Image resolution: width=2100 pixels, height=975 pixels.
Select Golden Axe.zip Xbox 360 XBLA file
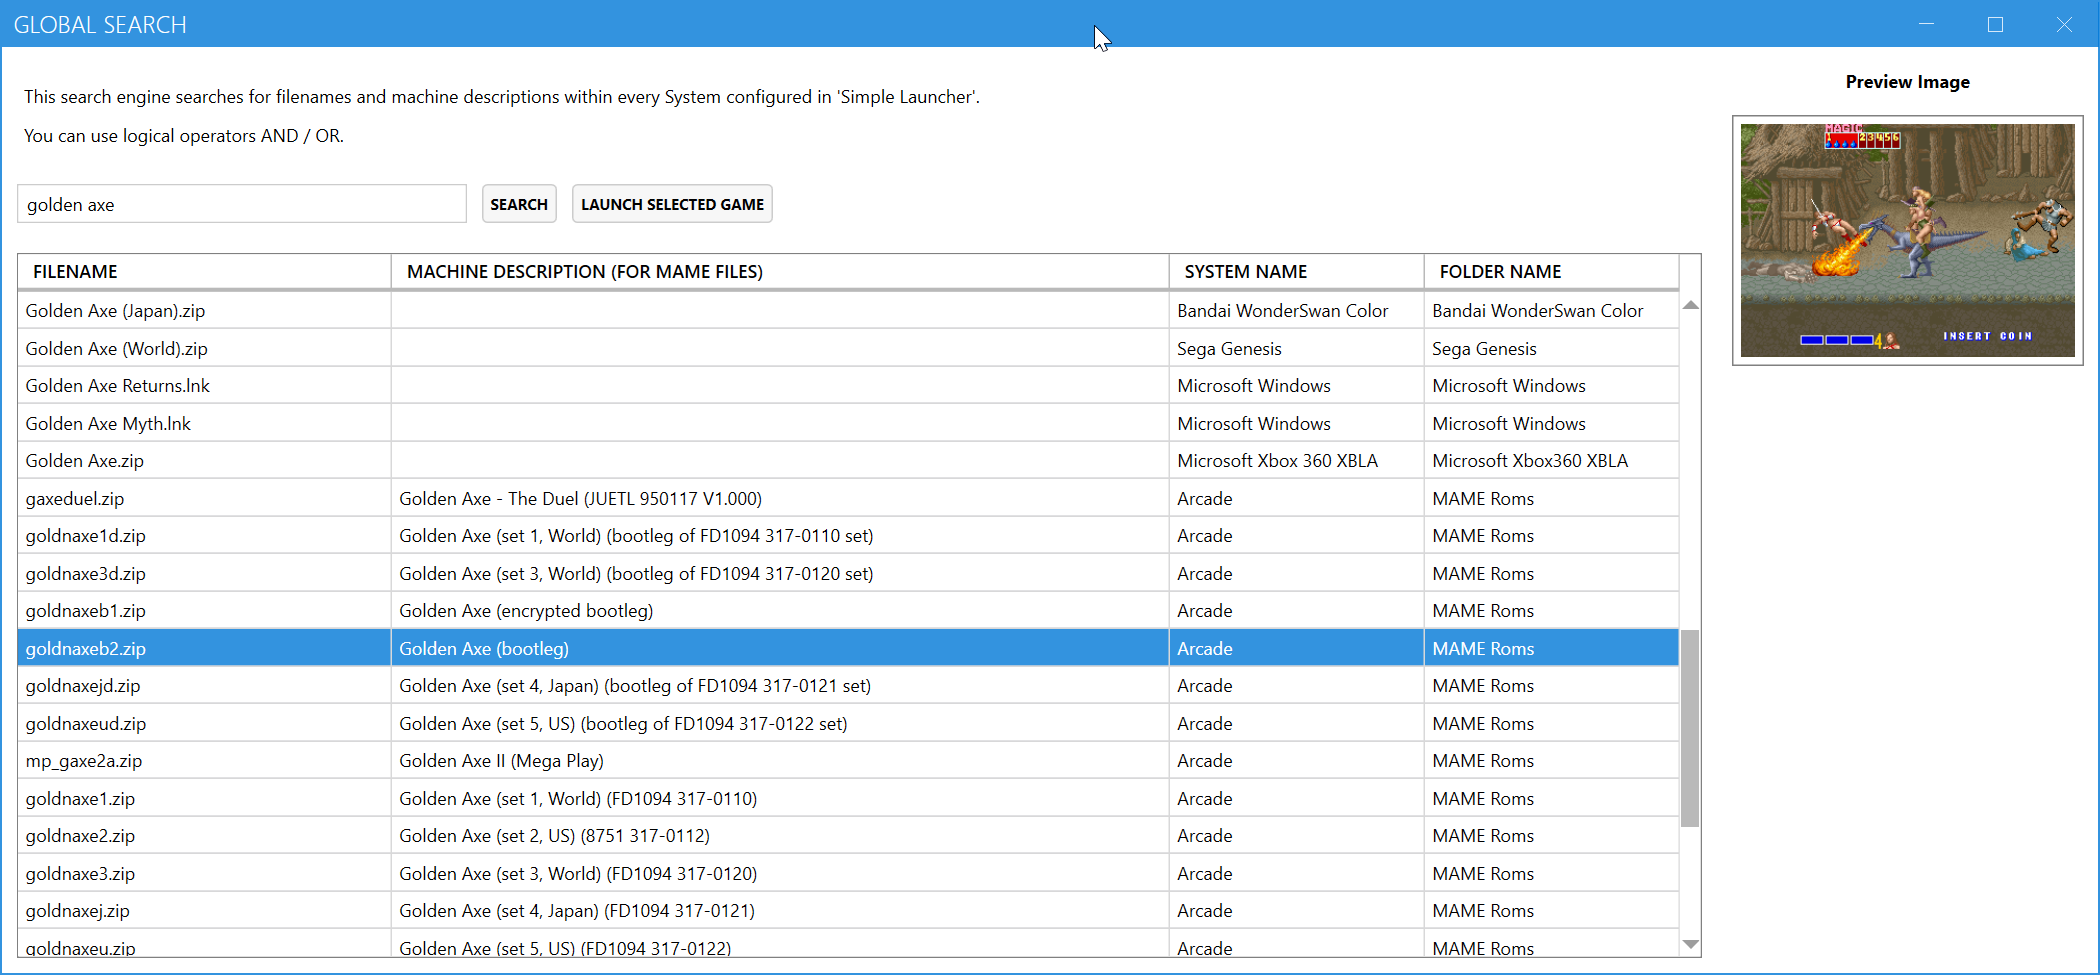point(85,461)
